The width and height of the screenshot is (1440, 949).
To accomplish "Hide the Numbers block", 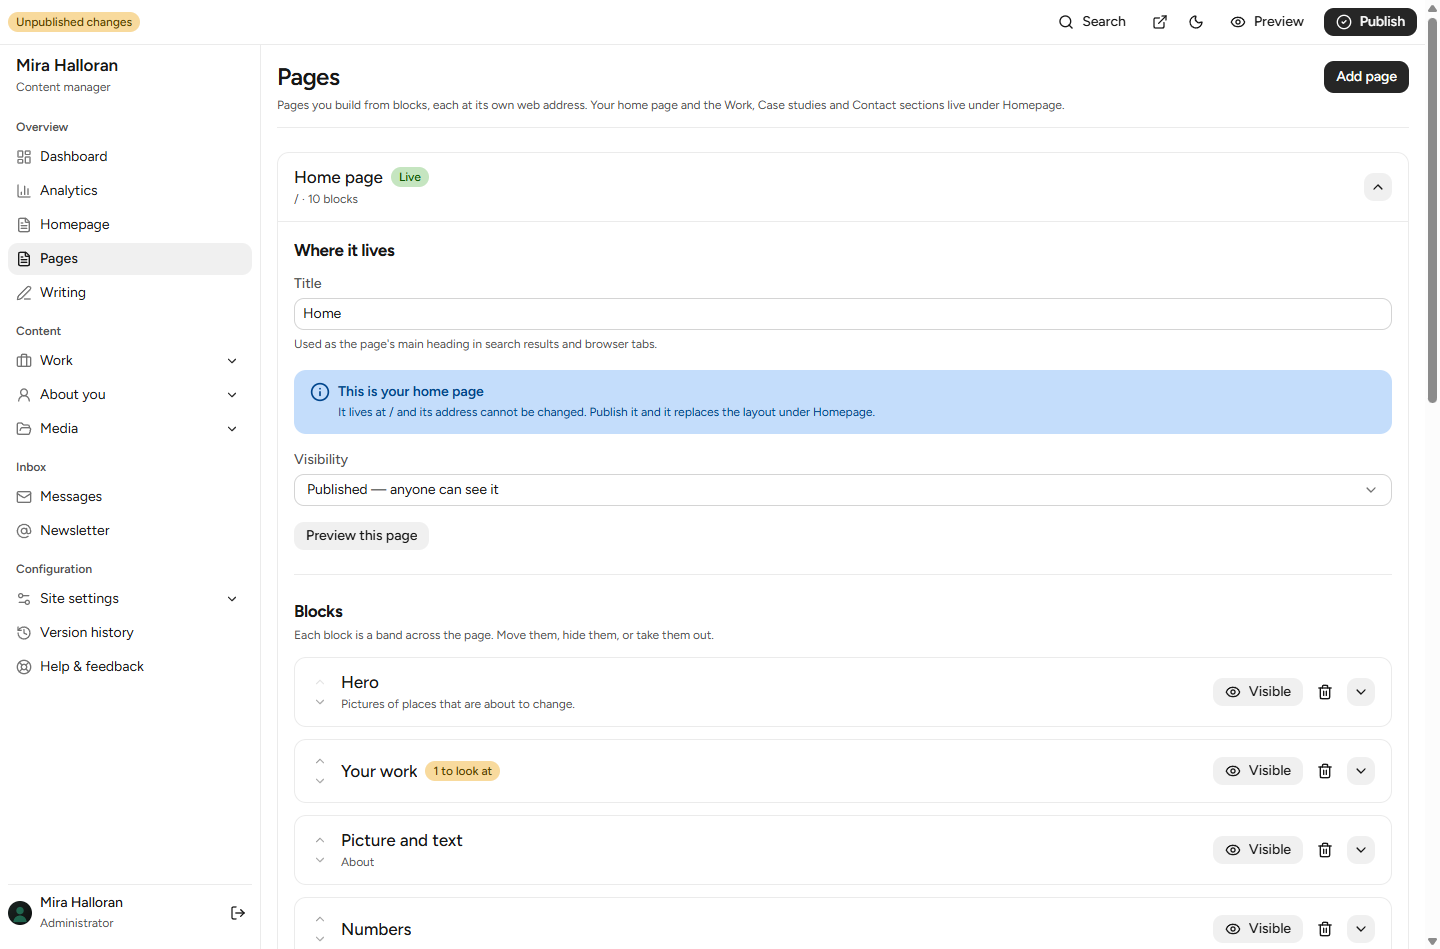I will tap(1258, 929).
